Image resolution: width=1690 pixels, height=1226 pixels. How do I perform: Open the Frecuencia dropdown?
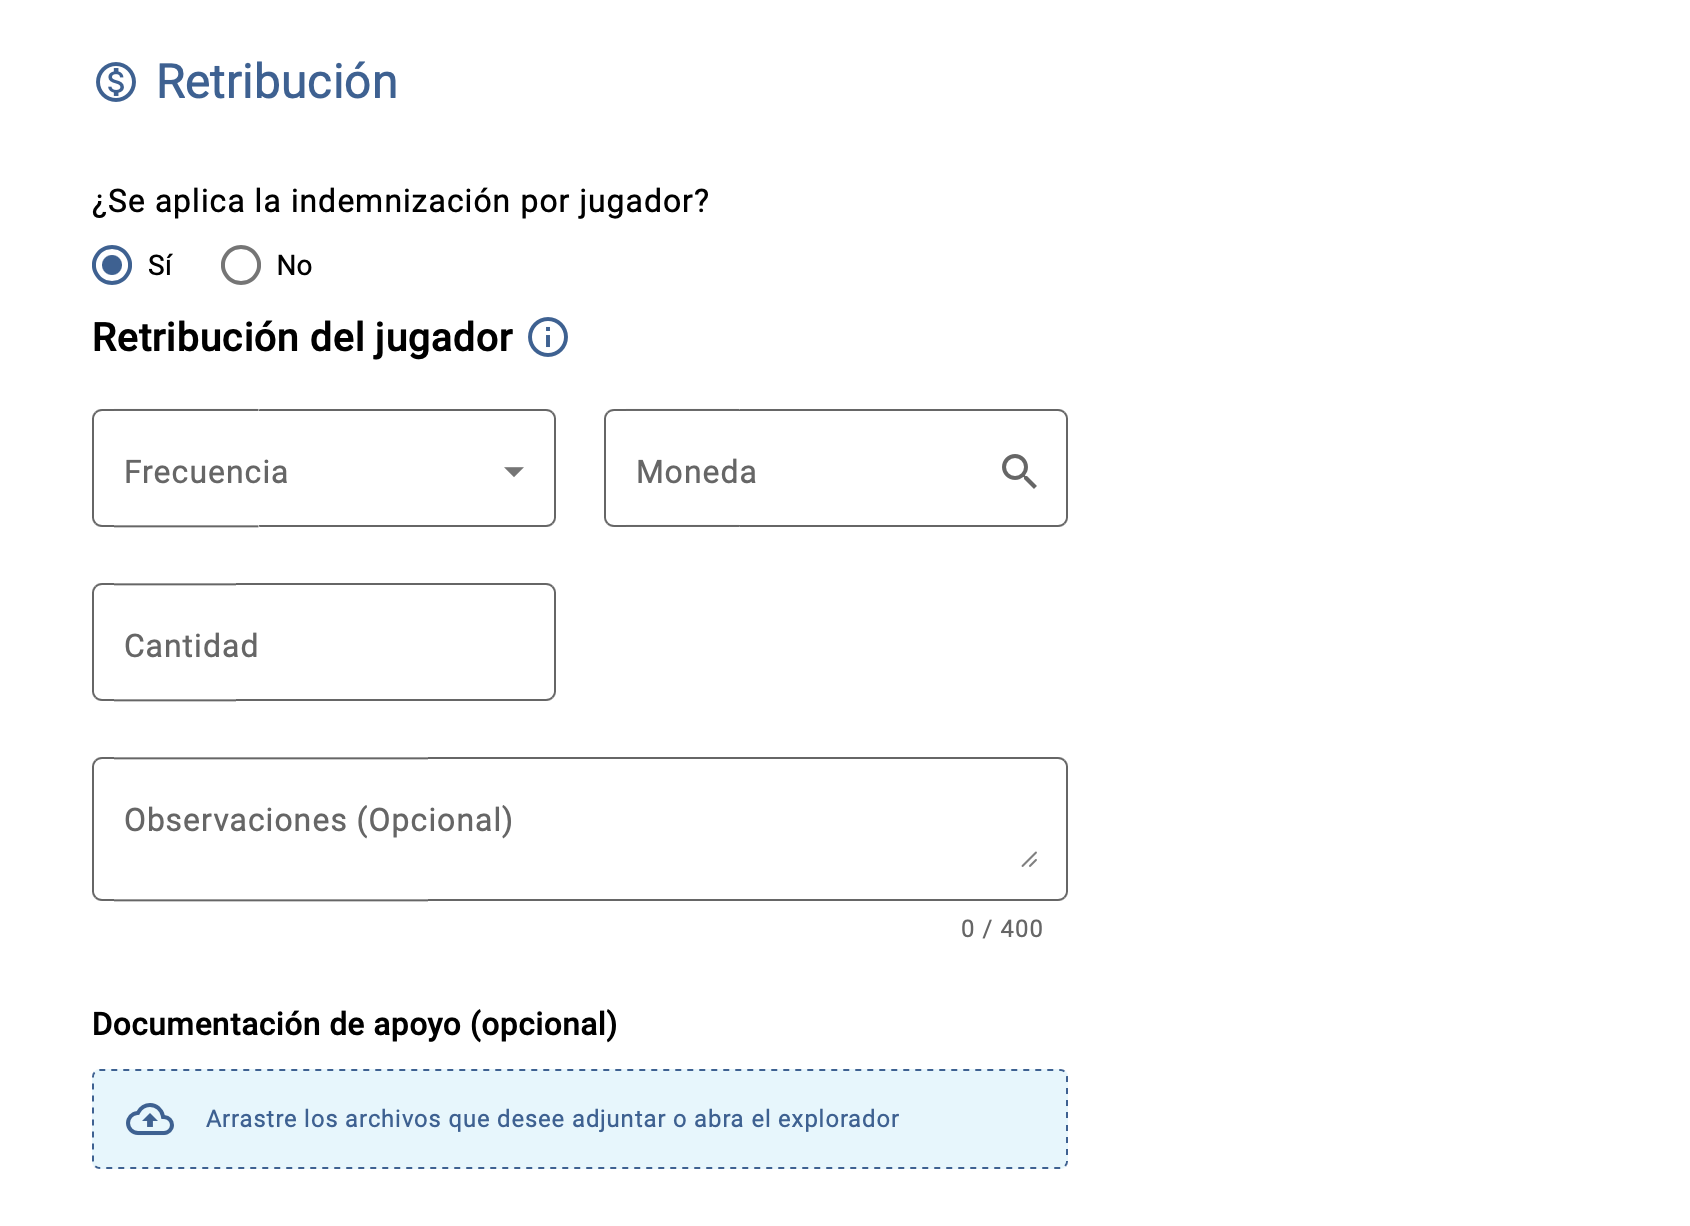pos(324,468)
